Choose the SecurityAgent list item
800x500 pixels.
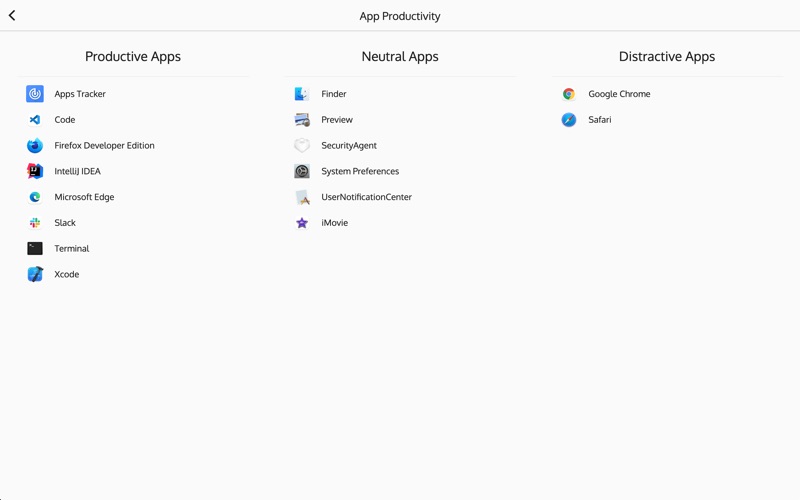(400, 145)
